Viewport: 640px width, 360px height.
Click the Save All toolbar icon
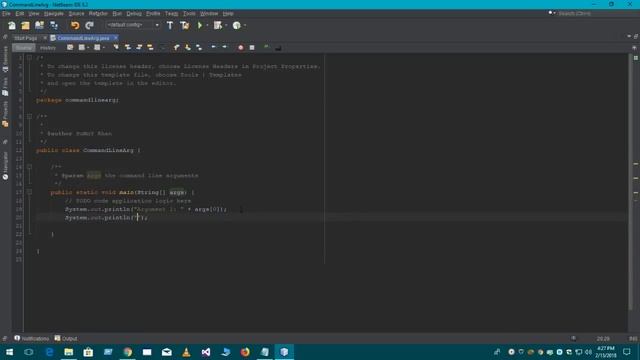(x=54, y=25)
